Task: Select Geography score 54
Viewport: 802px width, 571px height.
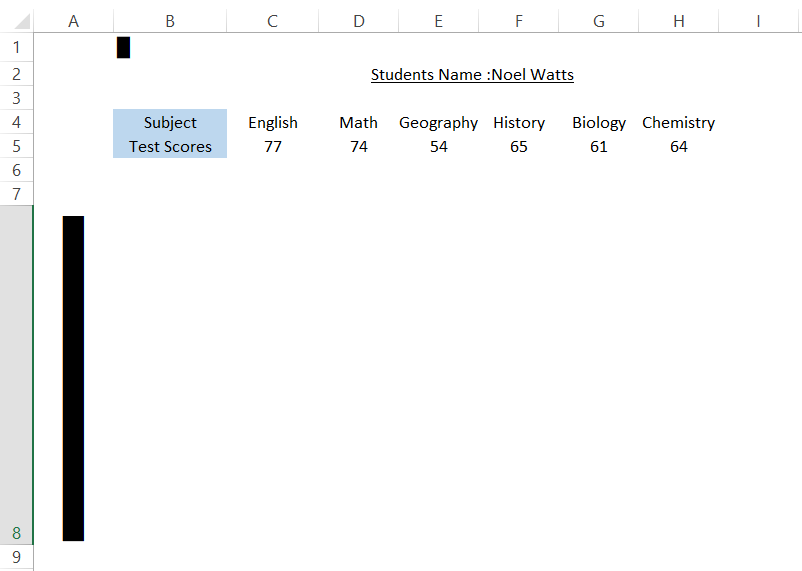Action: [438, 146]
